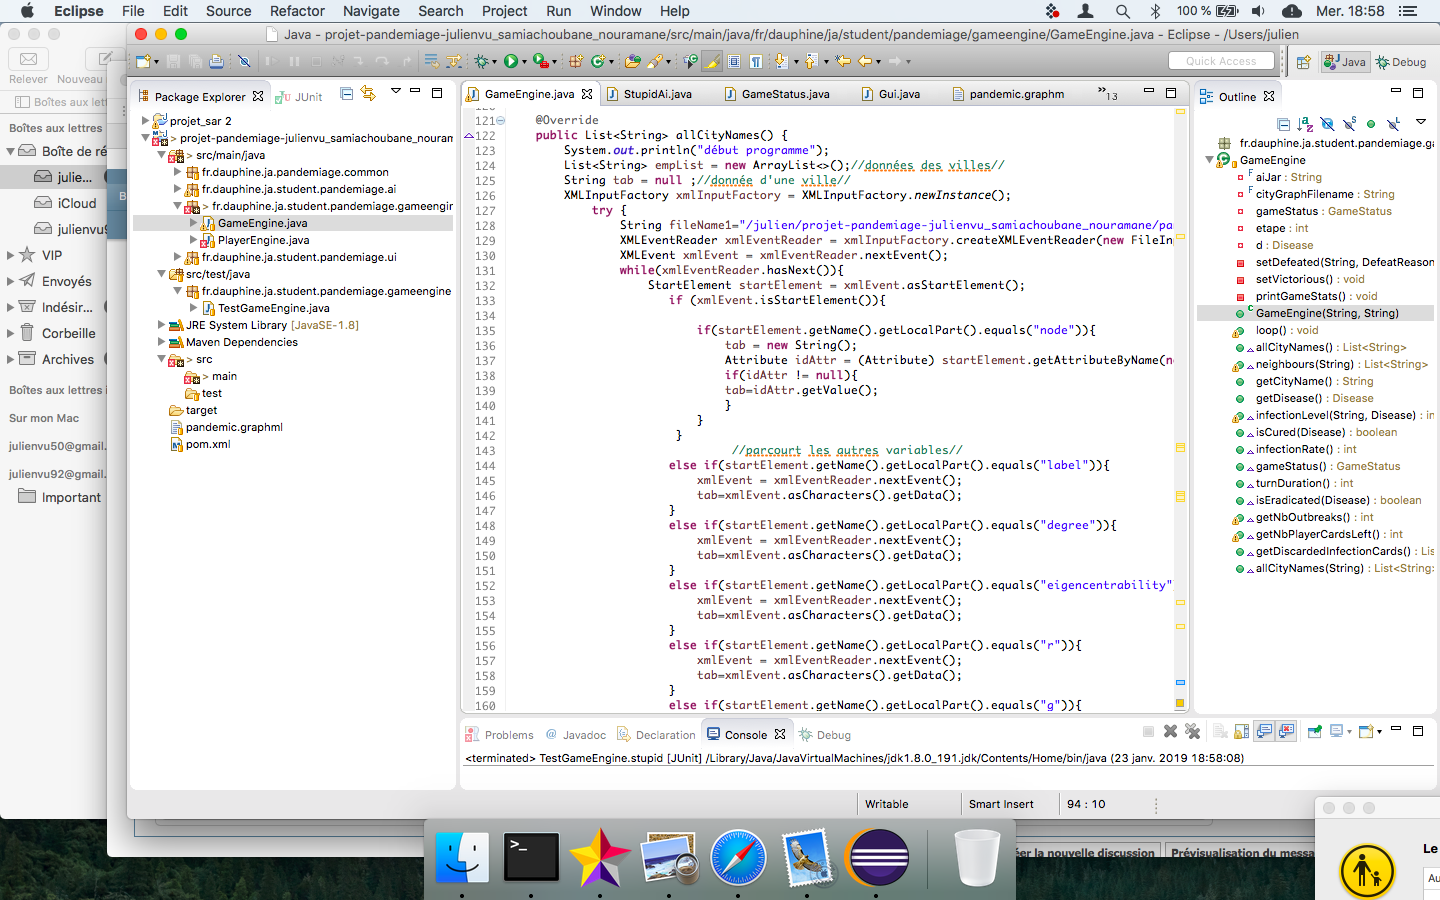
Task: Expand the JRE System Library node
Action: [161, 325]
